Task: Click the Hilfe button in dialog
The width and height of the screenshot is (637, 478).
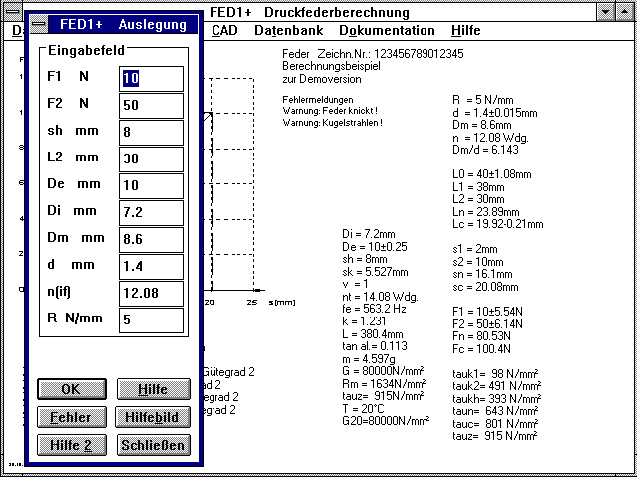Action: tap(154, 389)
